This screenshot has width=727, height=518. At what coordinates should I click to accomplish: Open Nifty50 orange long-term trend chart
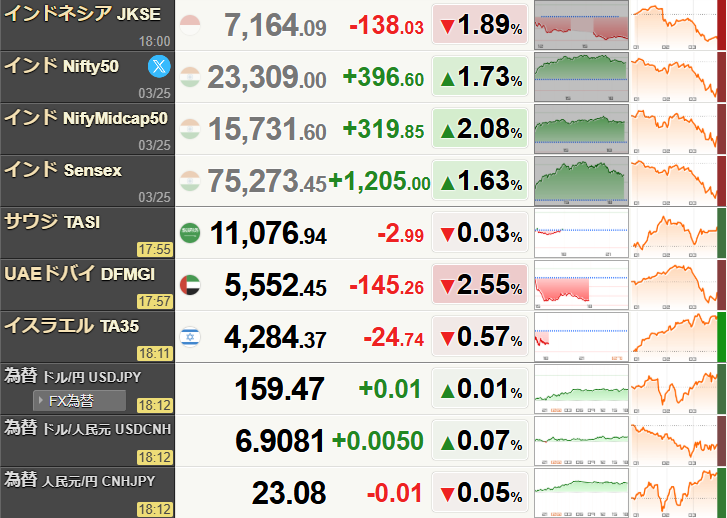click(674, 77)
